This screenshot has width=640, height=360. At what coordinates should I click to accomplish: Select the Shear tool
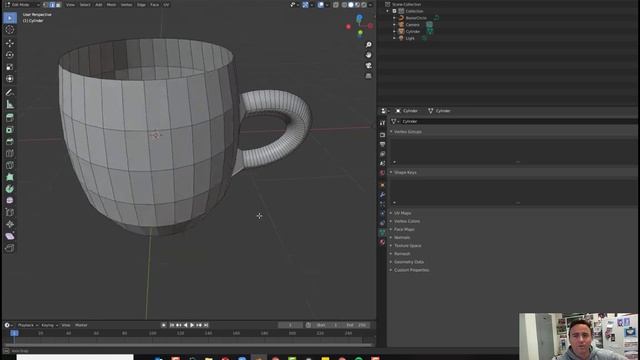coord(10,236)
